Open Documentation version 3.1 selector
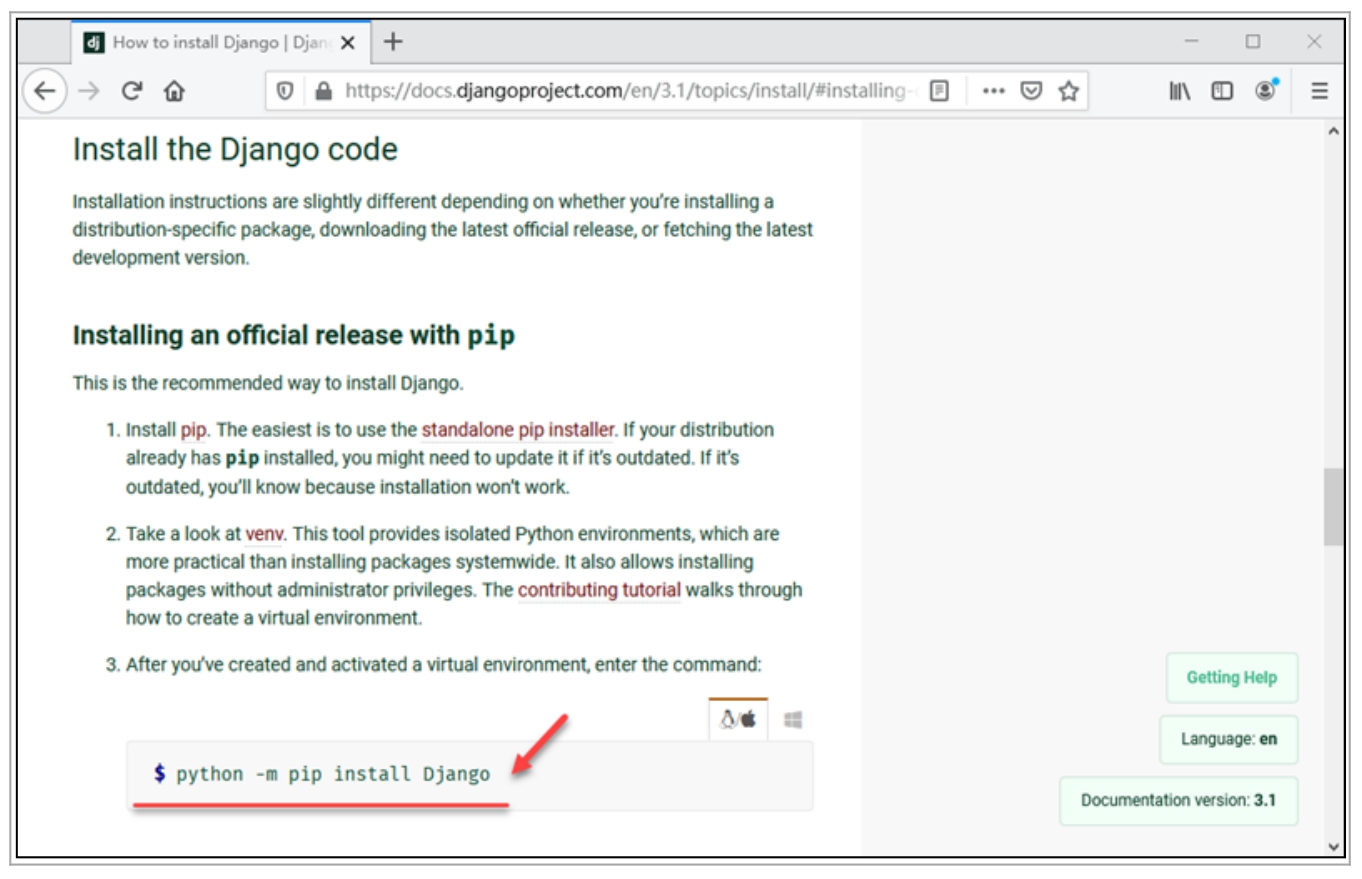This screenshot has height=879, width=1362. tap(1178, 801)
